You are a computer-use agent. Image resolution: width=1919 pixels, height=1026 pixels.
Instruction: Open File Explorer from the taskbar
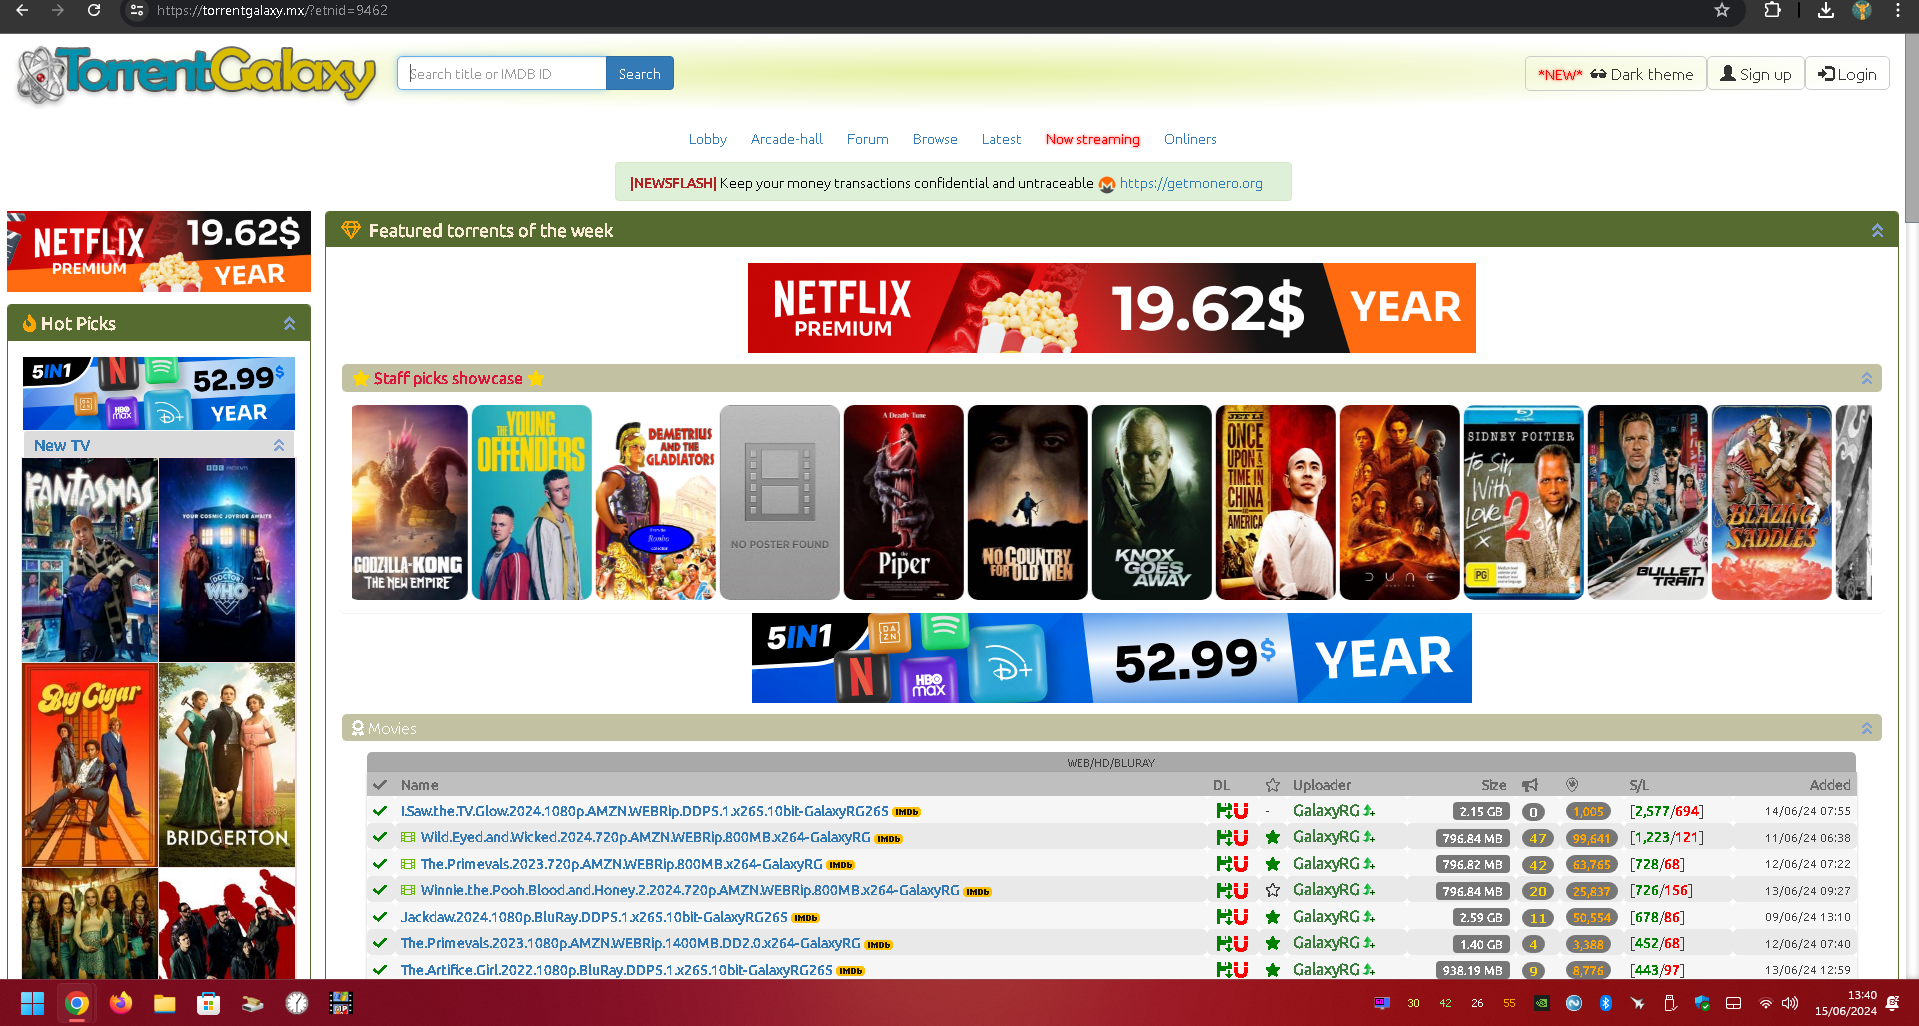coord(165,1003)
